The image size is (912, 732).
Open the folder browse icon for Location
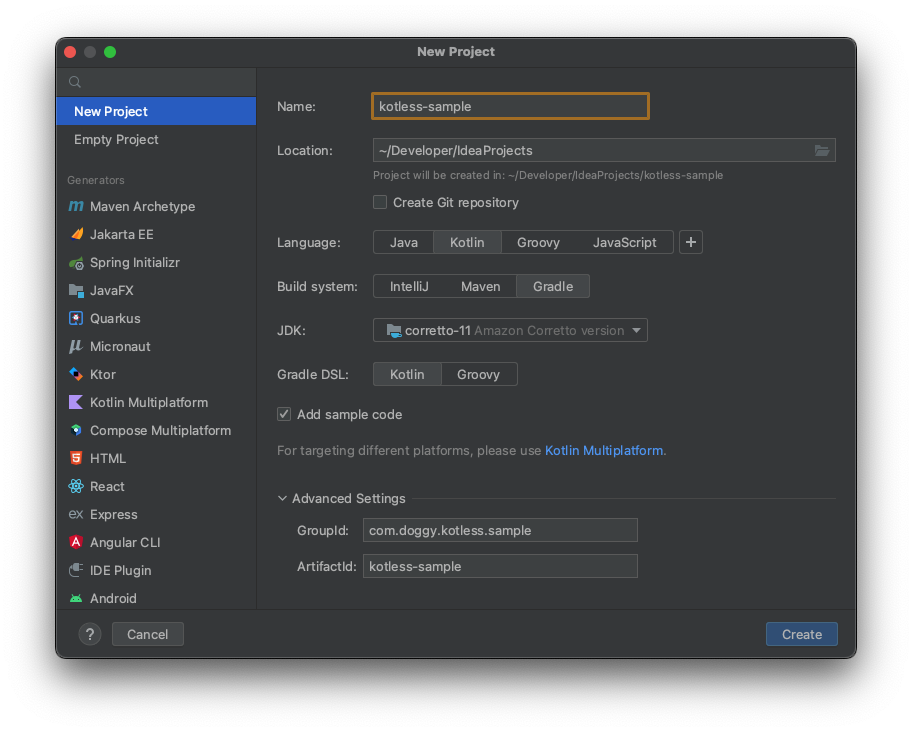click(822, 151)
